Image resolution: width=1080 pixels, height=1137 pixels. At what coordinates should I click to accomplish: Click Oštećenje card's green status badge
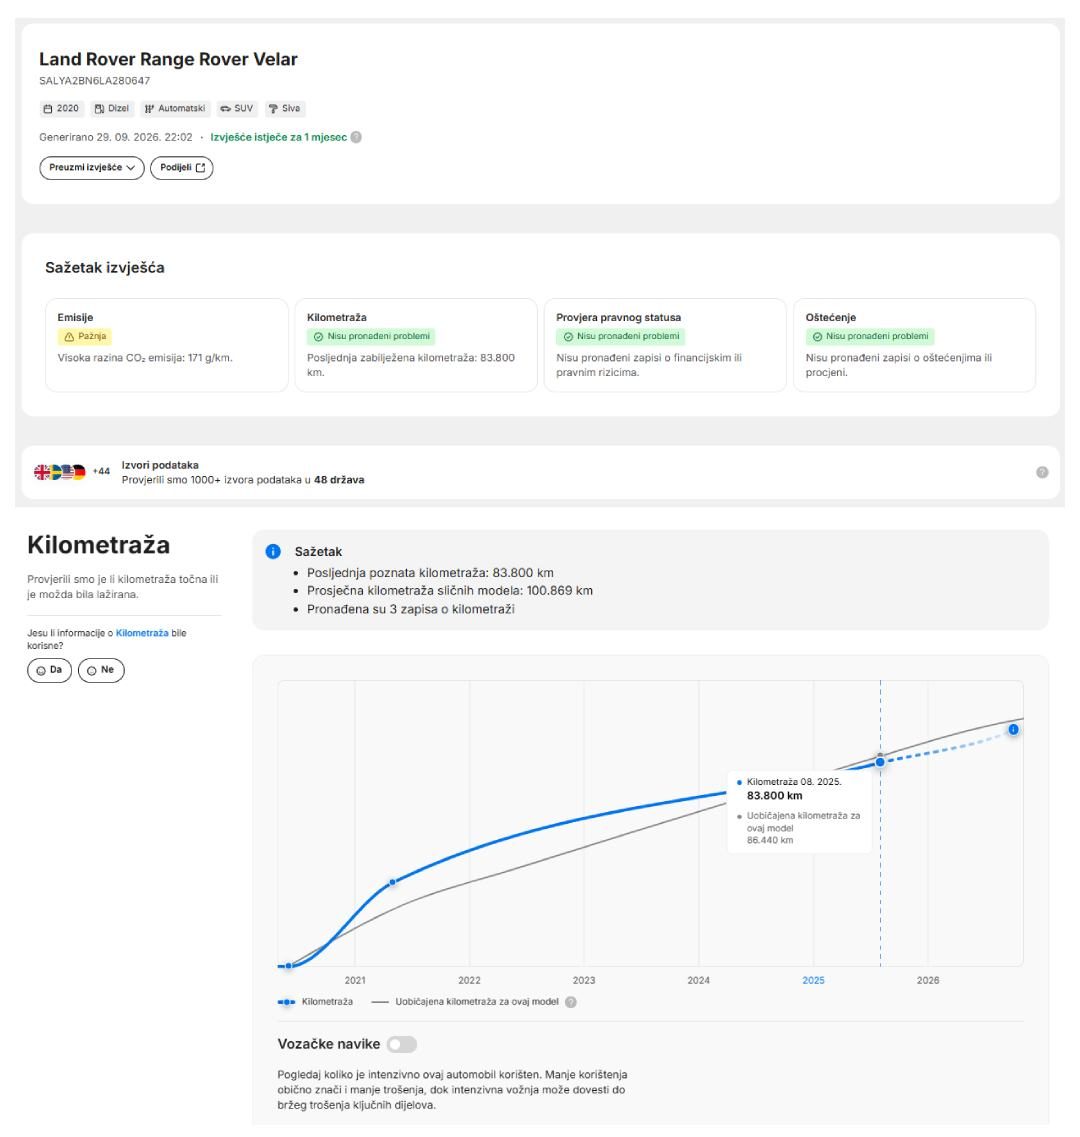(x=870, y=336)
